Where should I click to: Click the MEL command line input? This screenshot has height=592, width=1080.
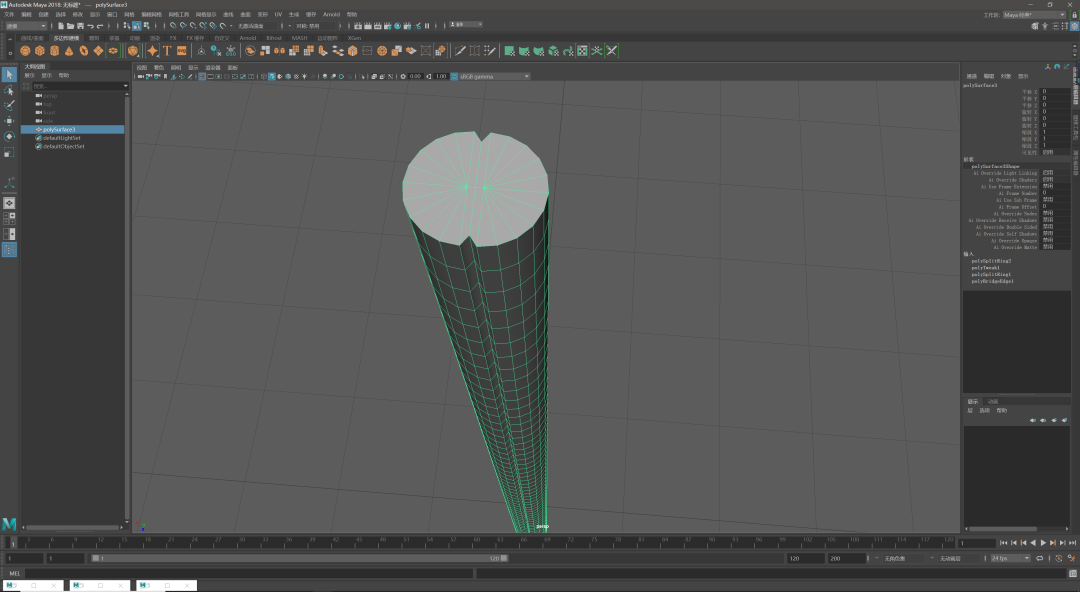tap(249, 573)
